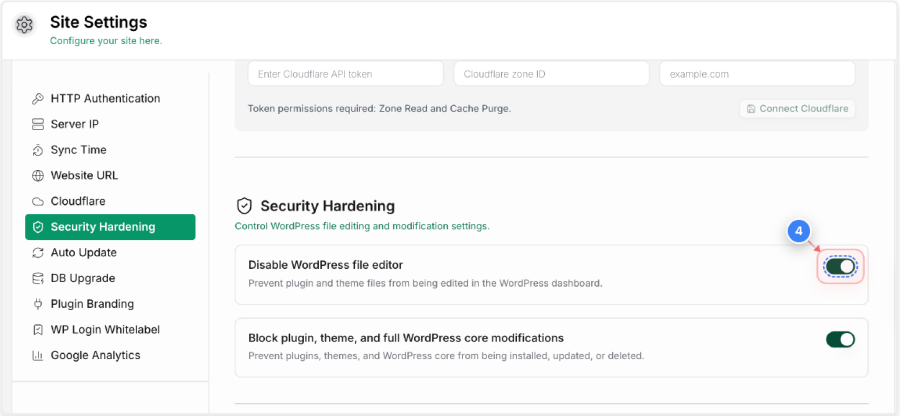Click the Google Analytics chart icon

pyautogui.click(x=38, y=355)
